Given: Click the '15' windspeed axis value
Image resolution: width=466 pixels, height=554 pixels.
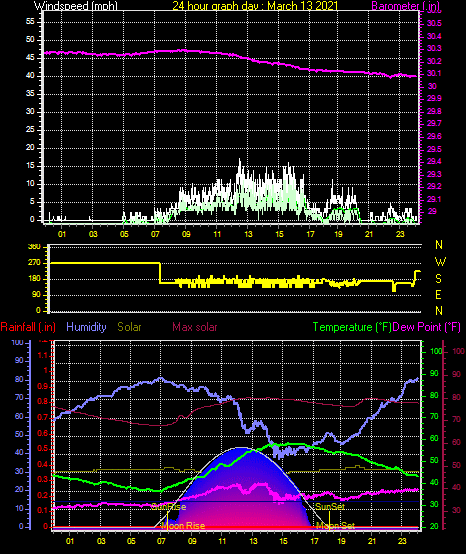Looking at the screenshot, I should pyautogui.click(x=30, y=166).
